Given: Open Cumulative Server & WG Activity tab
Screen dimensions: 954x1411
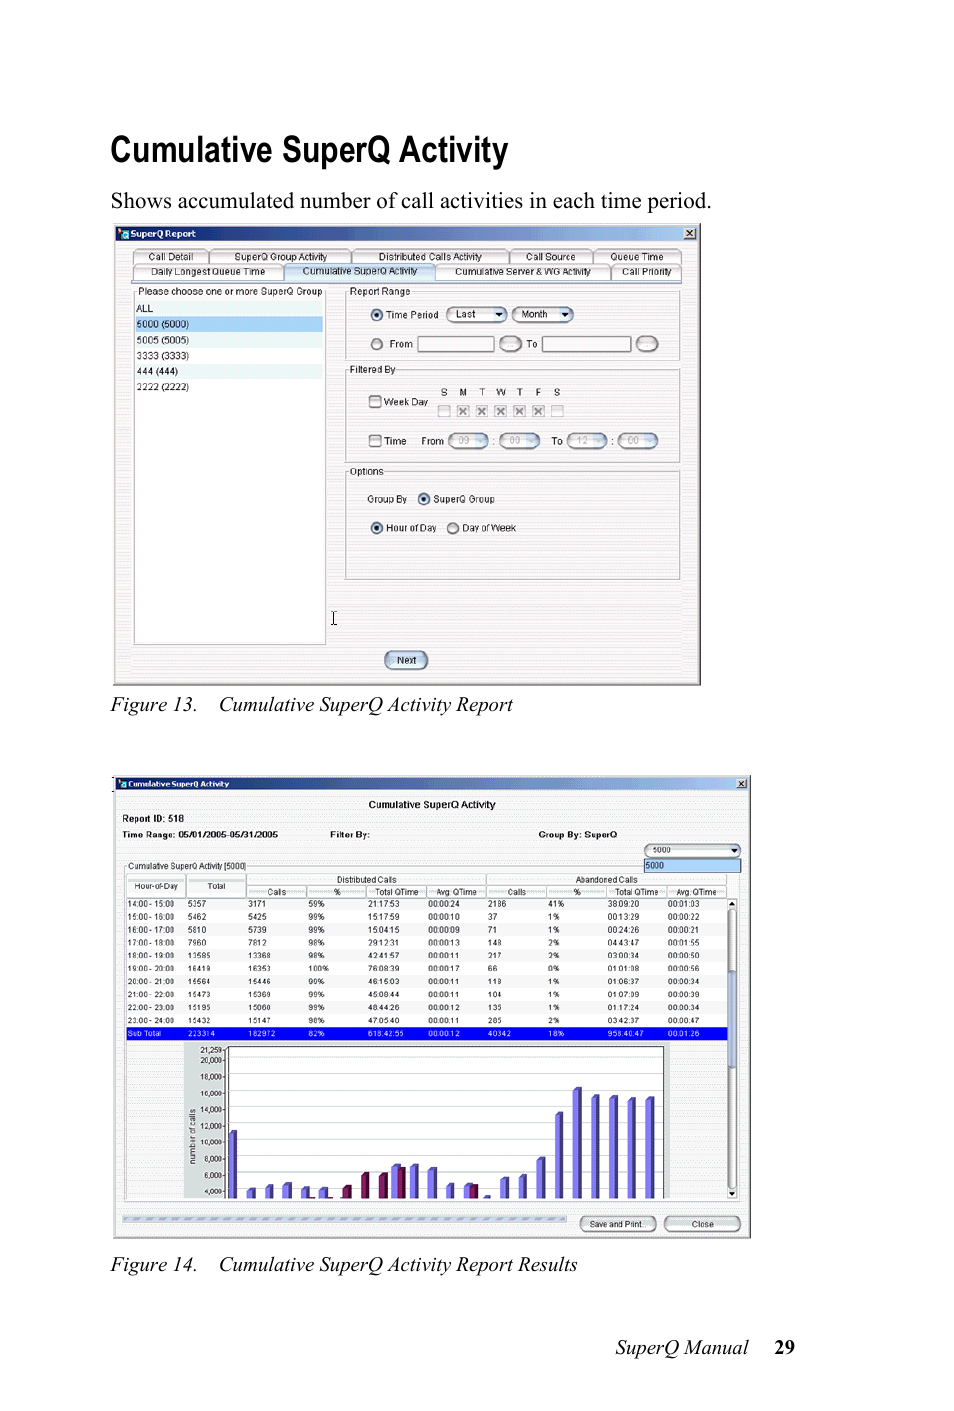Looking at the screenshot, I should tap(522, 272).
